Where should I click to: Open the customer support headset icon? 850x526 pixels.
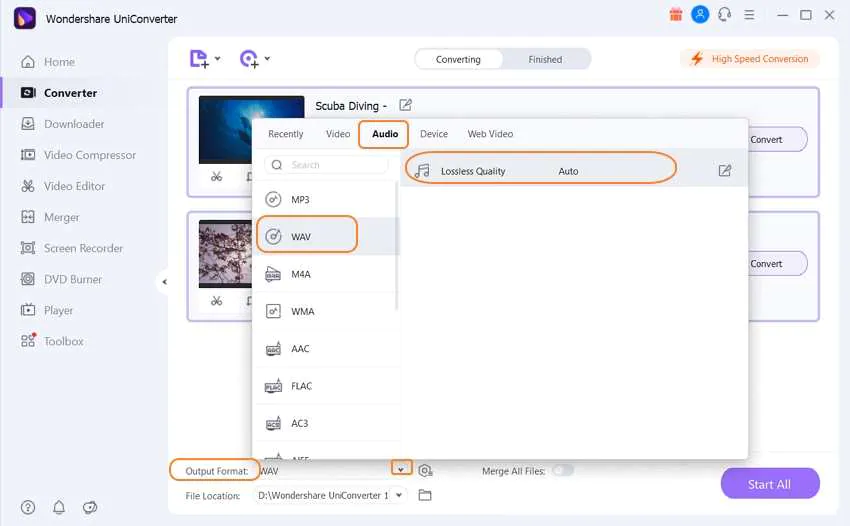click(724, 15)
